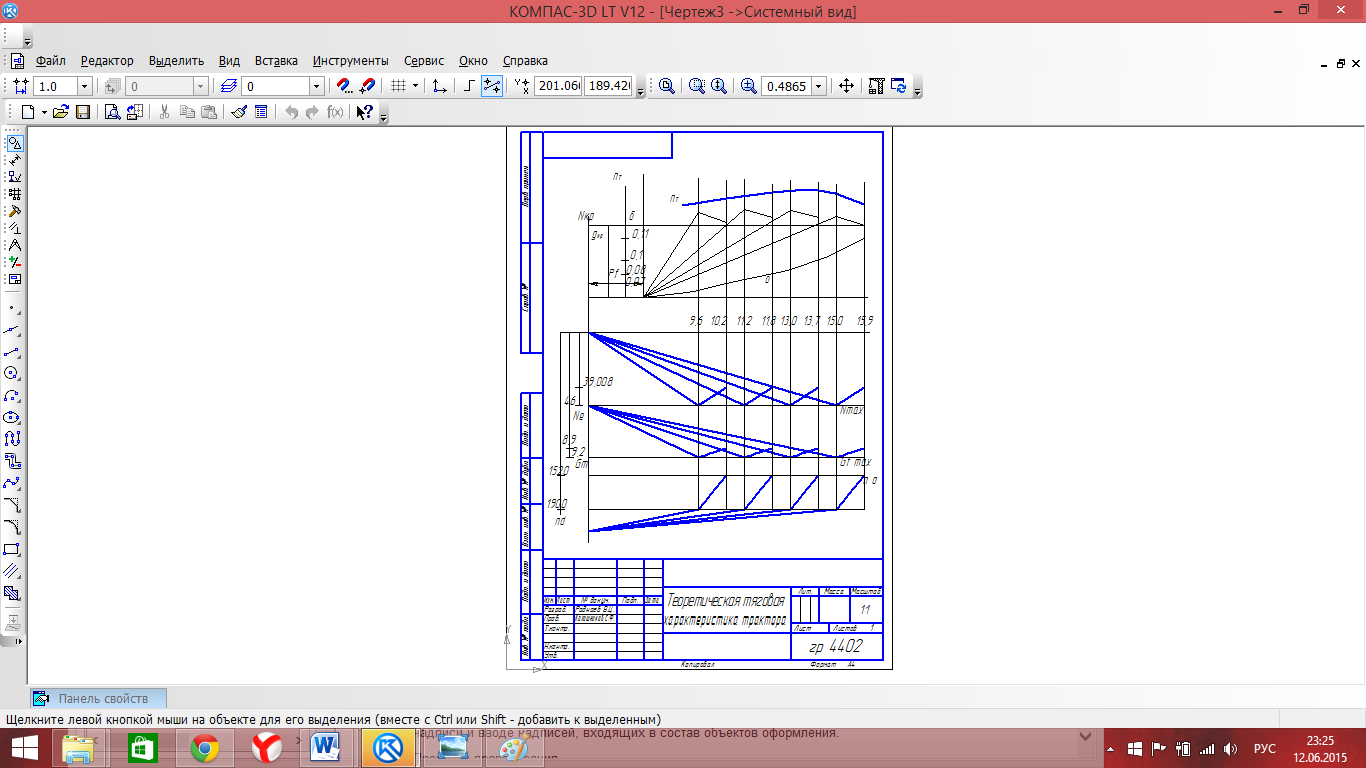Open the Справка menu
Screen dimensions: 1366x768
525,60
